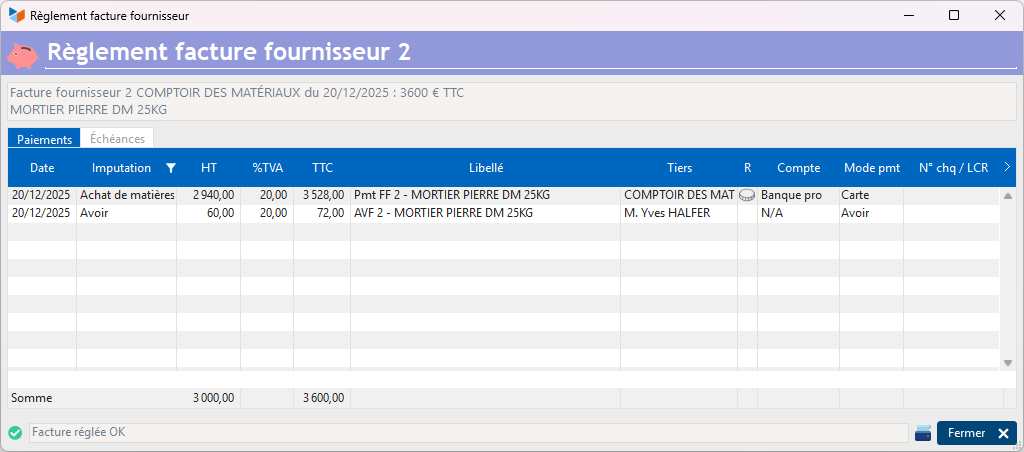Click the filter icon in Imputation header
Viewport: 1024px width, 452px height.
(x=170, y=168)
